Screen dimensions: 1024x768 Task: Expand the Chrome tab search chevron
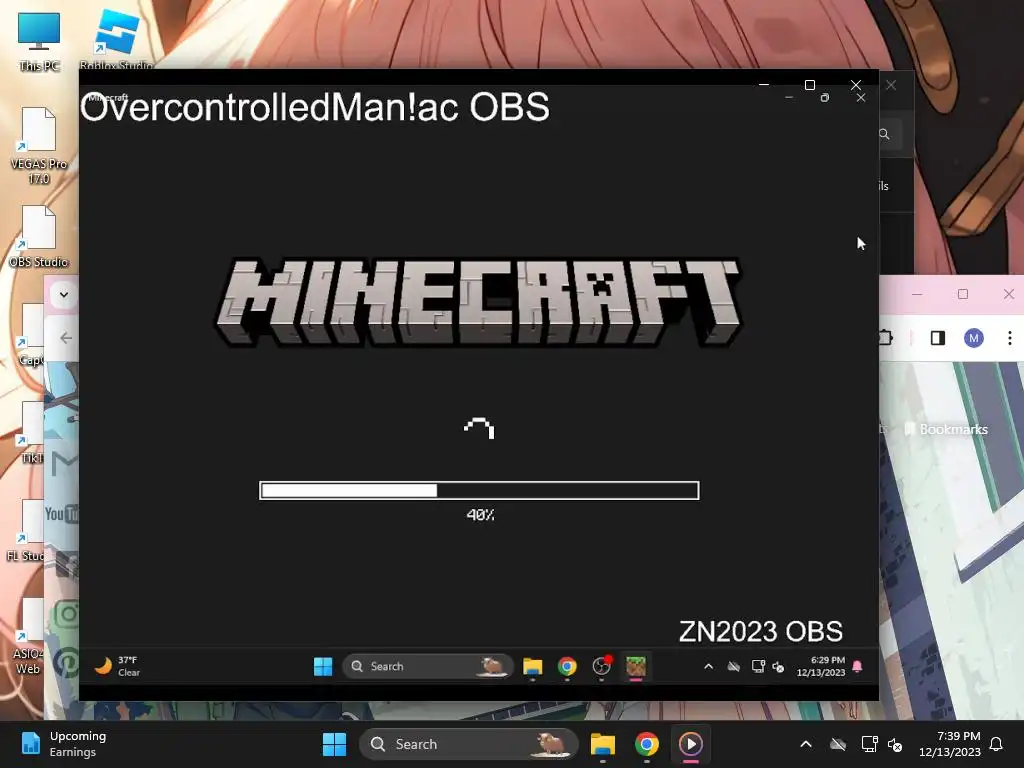point(63,294)
